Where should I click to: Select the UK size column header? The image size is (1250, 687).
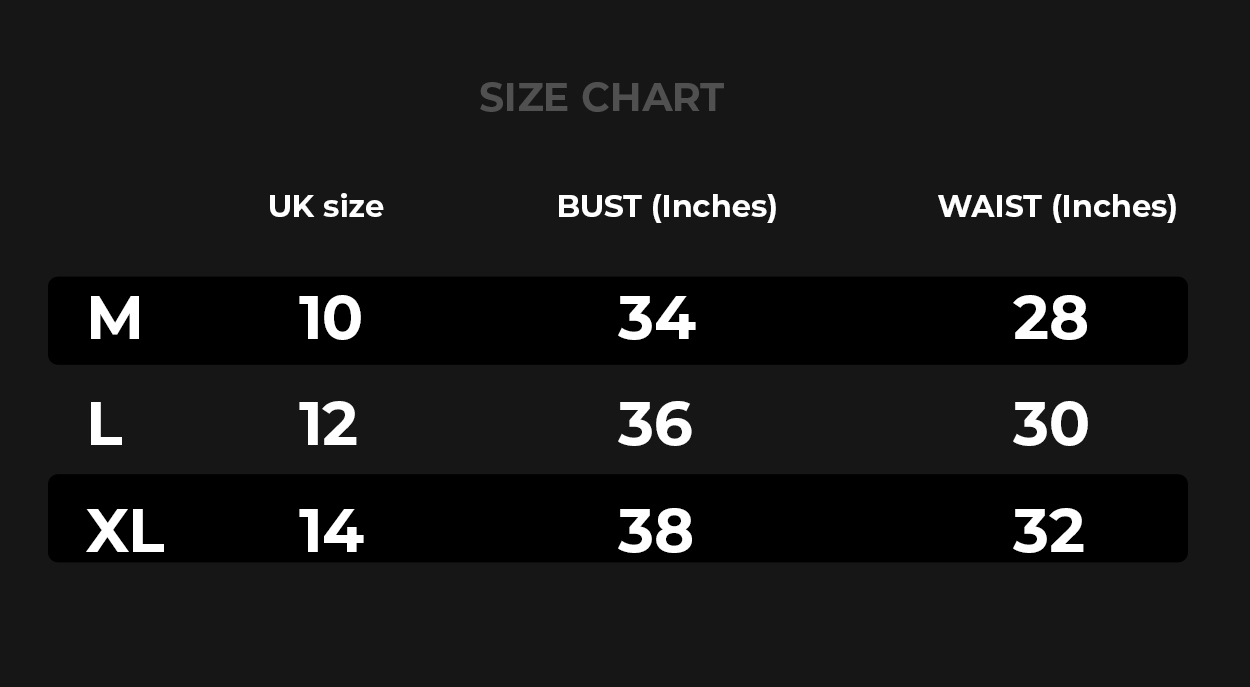(x=326, y=206)
